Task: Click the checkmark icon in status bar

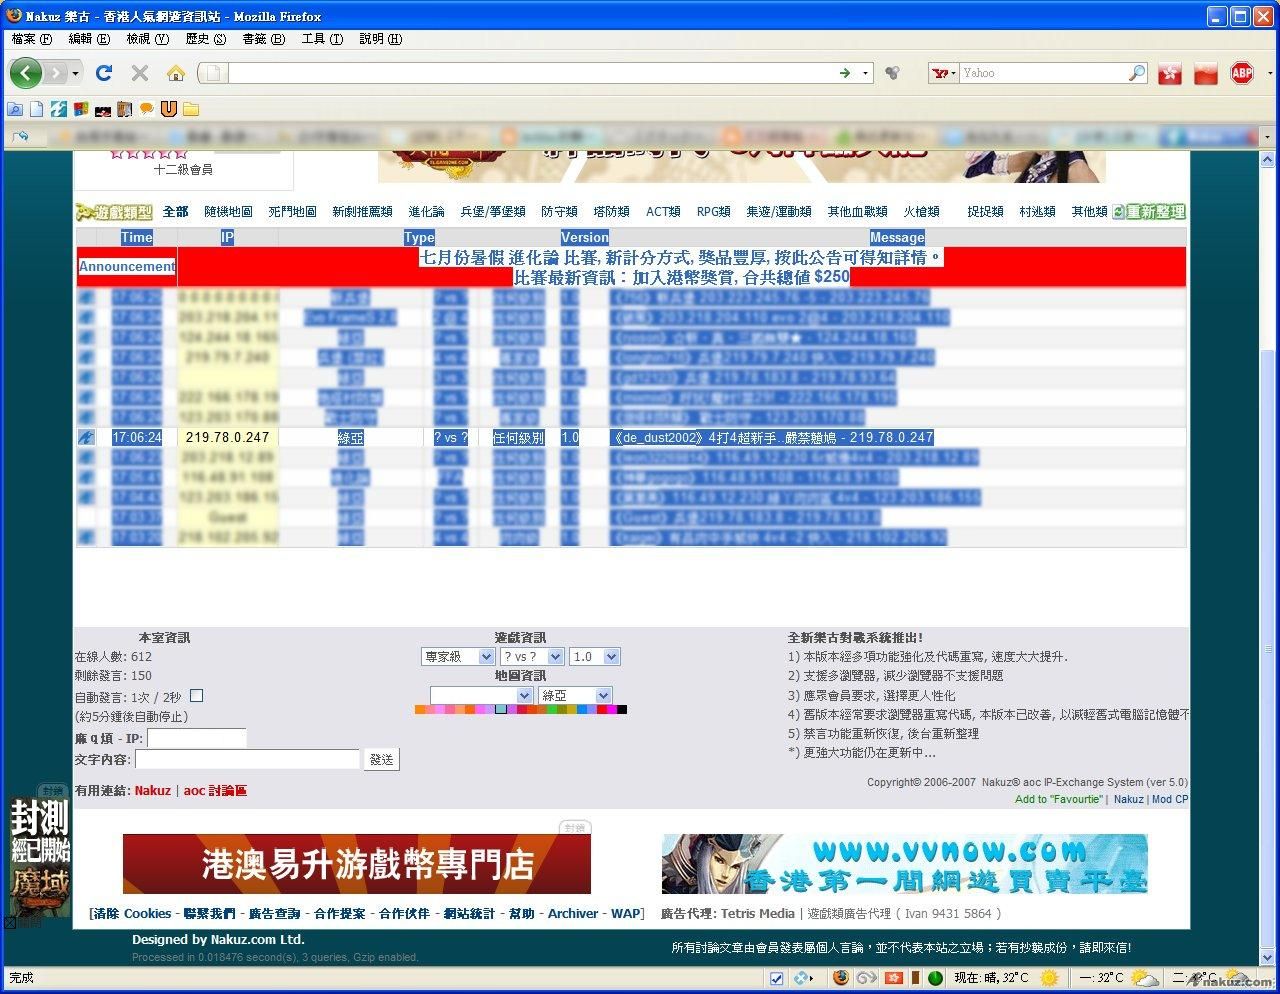Action: (x=777, y=977)
